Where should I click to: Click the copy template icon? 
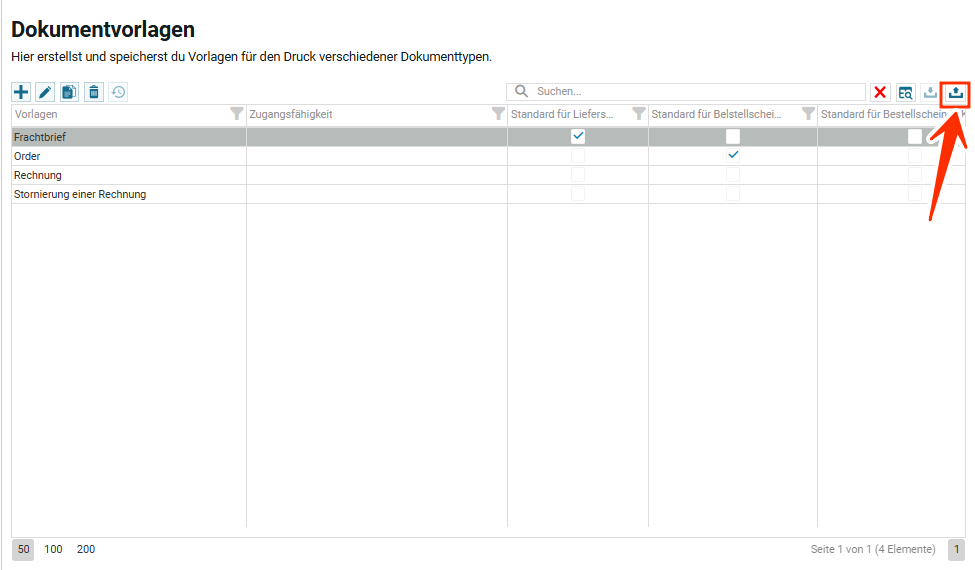pyautogui.click(x=69, y=92)
